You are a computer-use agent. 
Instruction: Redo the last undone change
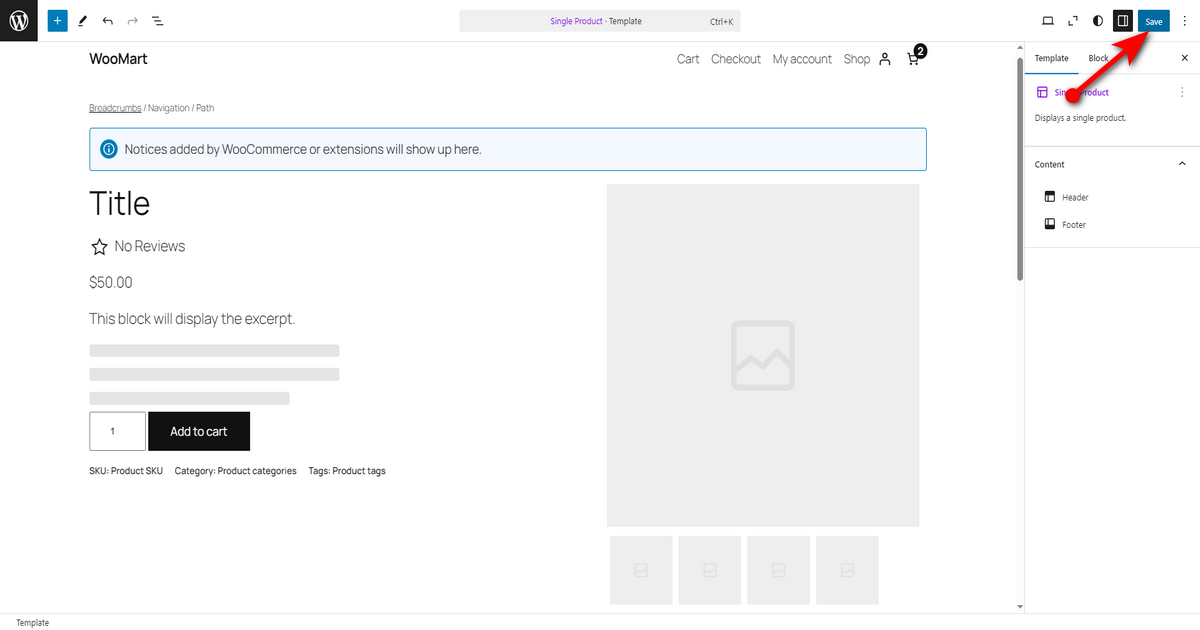pyautogui.click(x=132, y=20)
